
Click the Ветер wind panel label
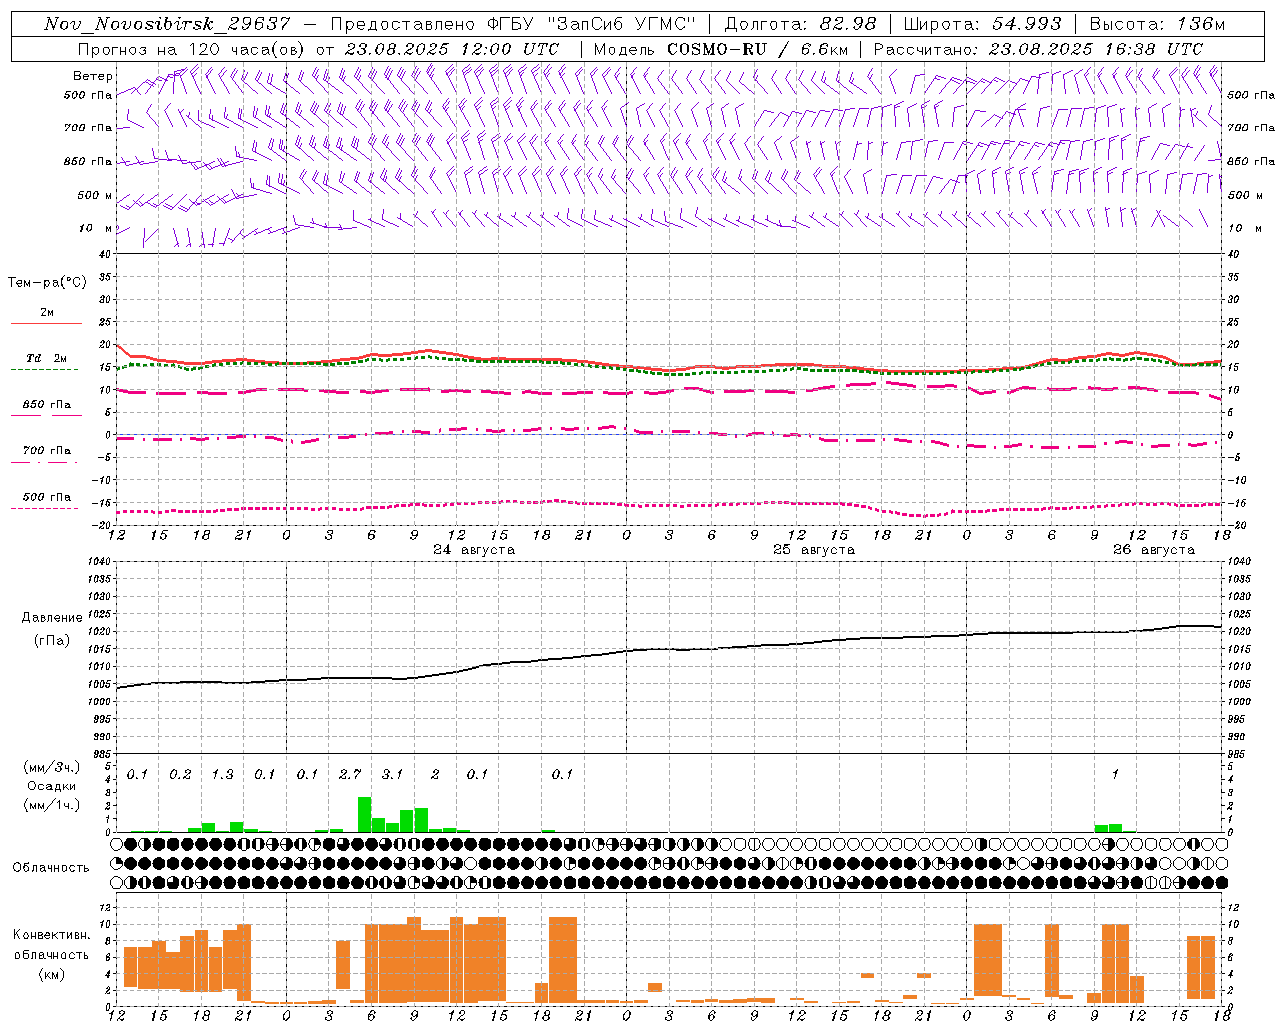pos(93,76)
